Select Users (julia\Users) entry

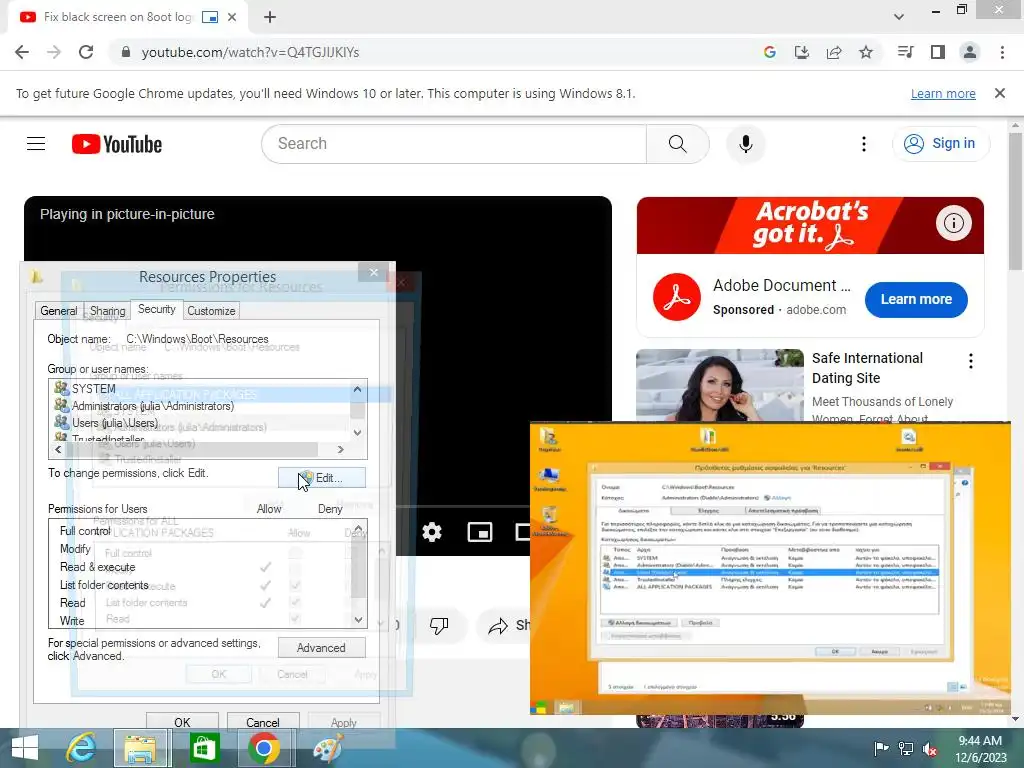pos(114,423)
